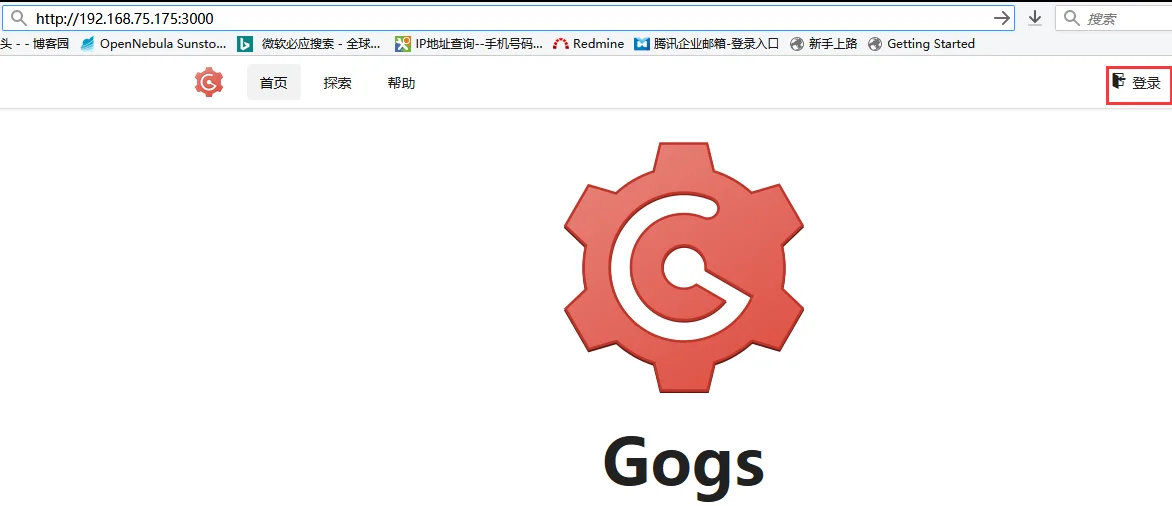Viewport: 1172px width, 506px height.
Task: Open the Getting Started bookmark
Action: (x=921, y=44)
